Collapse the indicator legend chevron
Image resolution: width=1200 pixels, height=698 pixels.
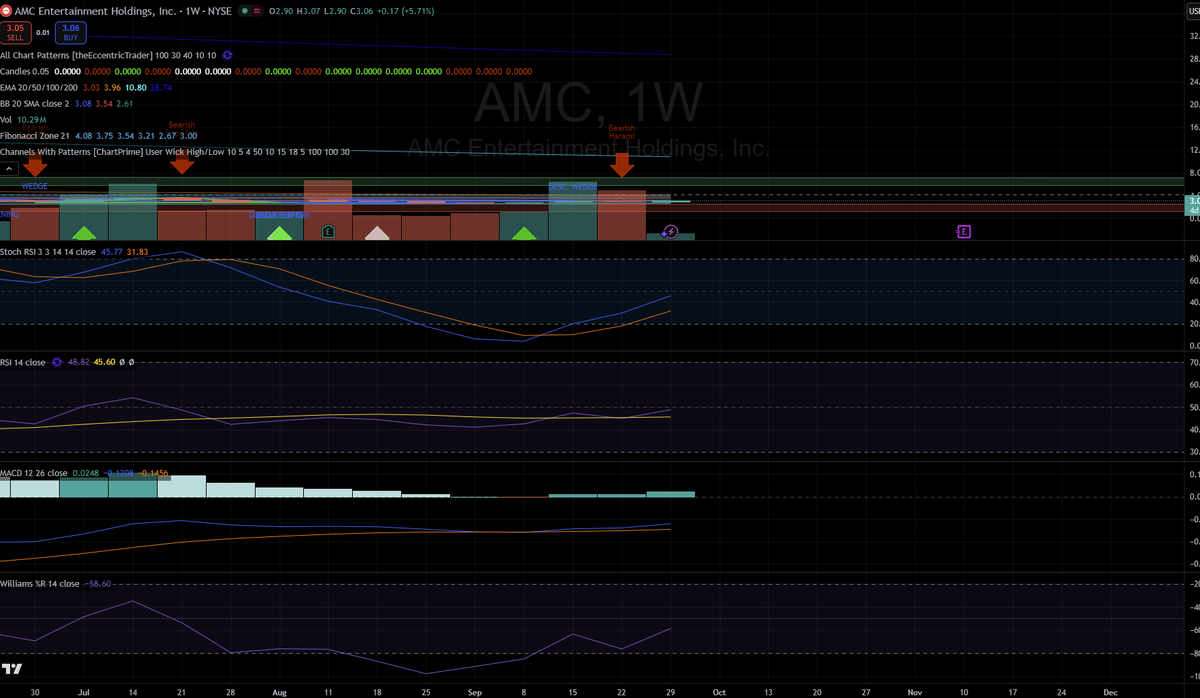click(x=9, y=170)
